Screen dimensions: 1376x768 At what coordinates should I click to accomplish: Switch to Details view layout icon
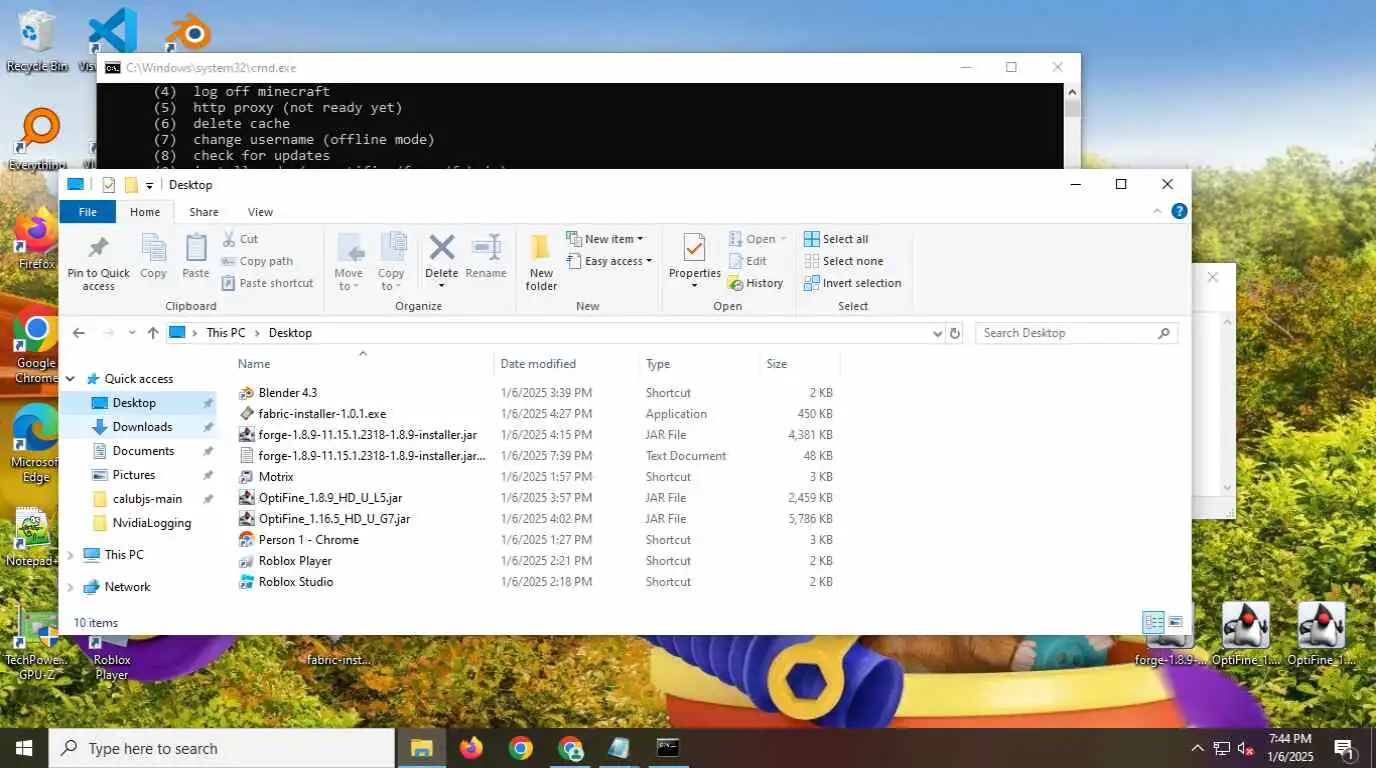tap(1153, 622)
